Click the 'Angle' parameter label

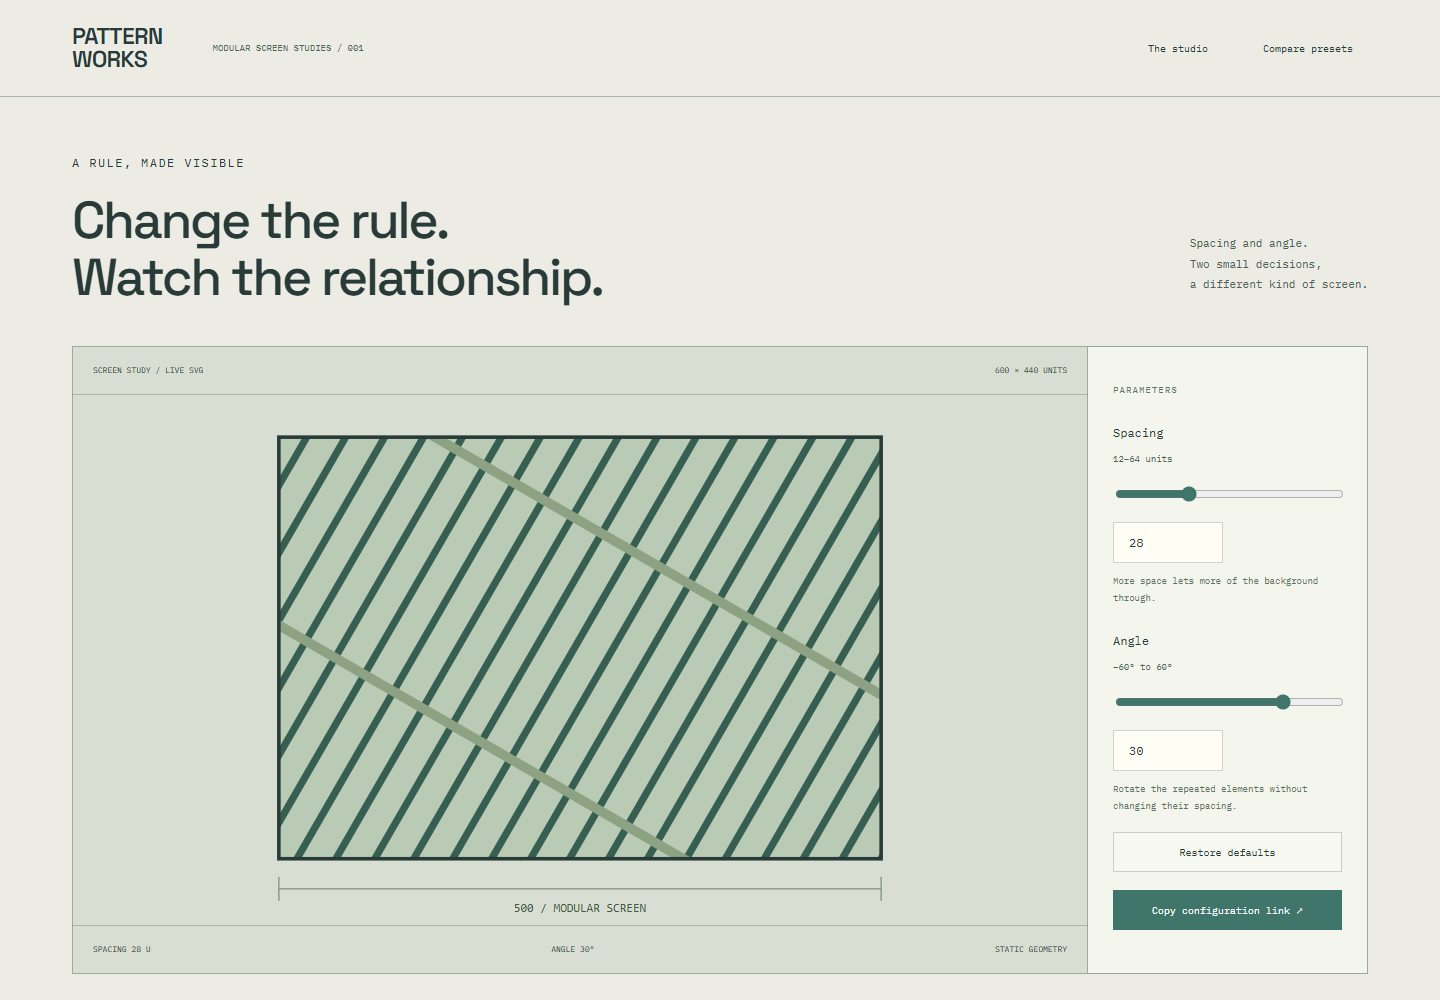(1131, 641)
